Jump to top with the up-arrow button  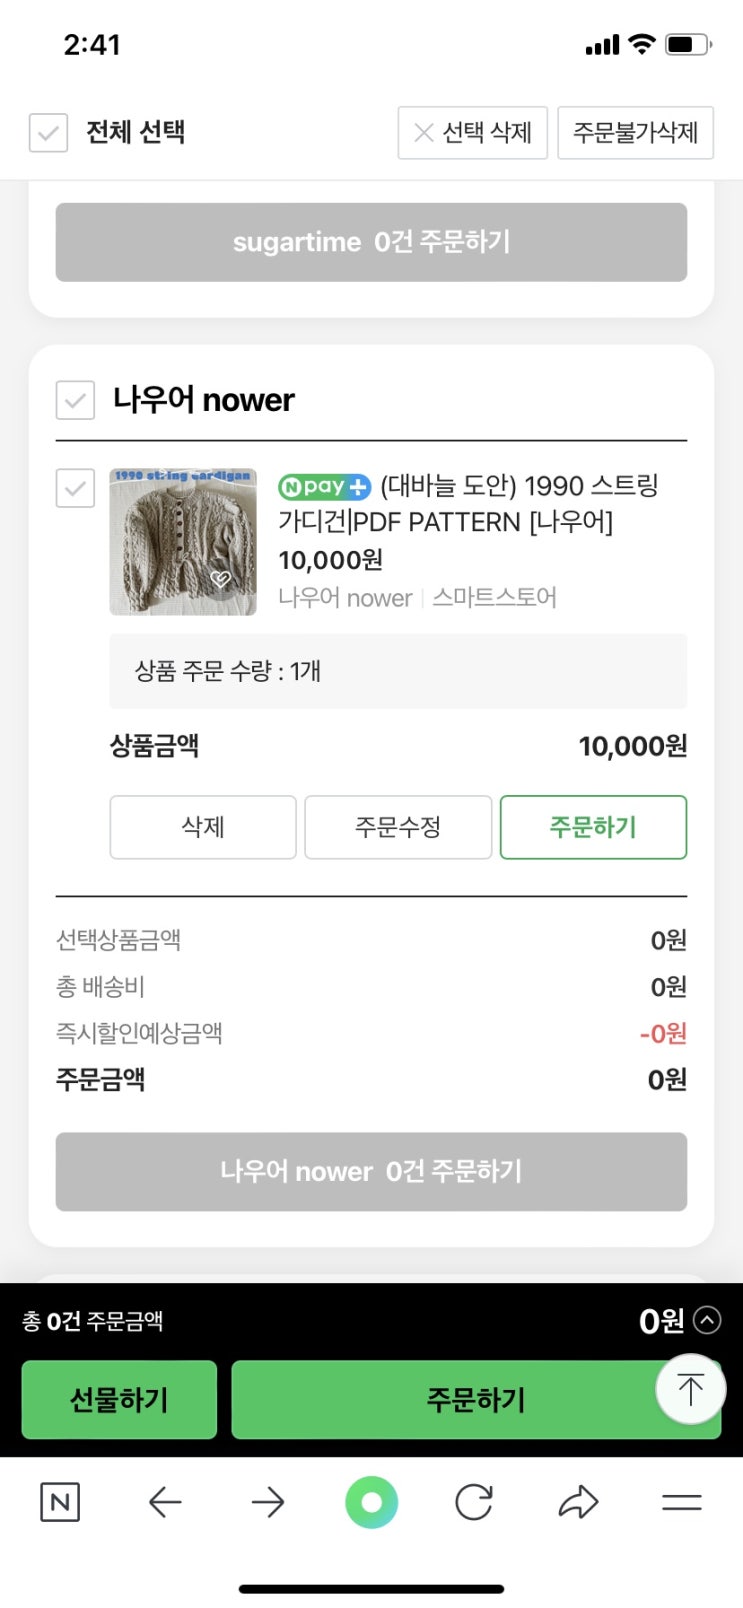691,1389
